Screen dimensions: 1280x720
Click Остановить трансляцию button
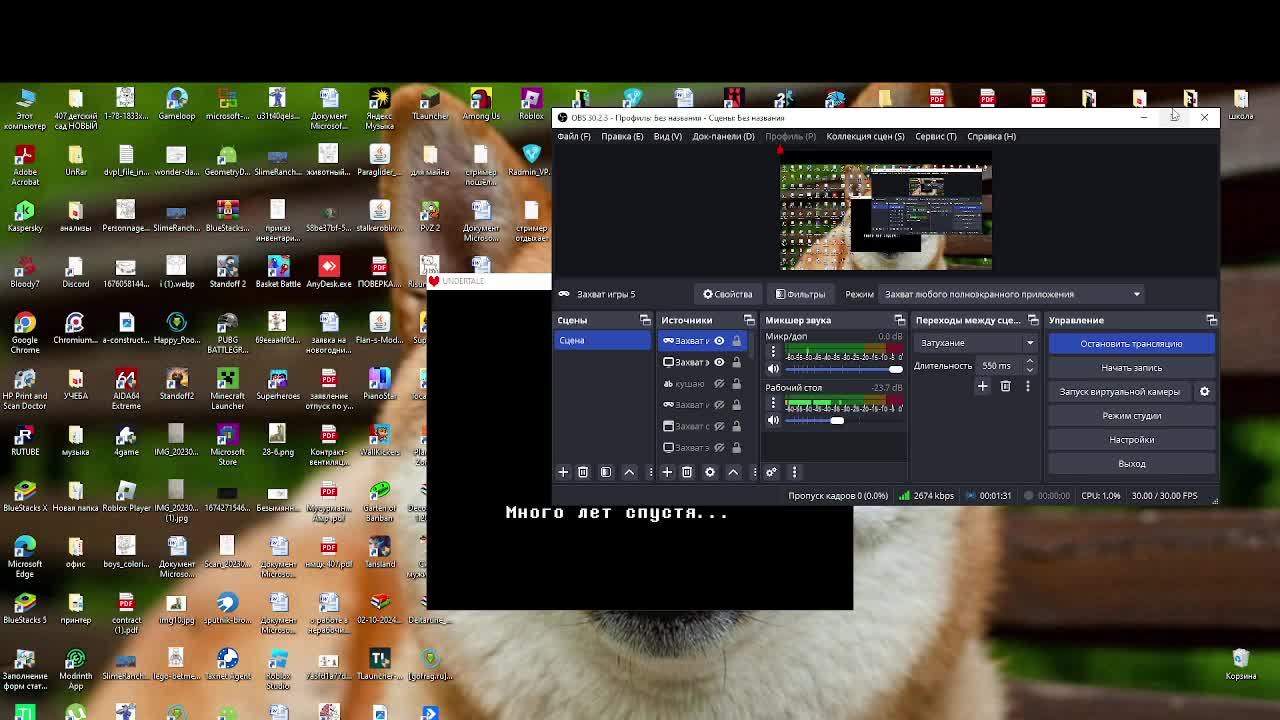pyautogui.click(x=1131, y=344)
